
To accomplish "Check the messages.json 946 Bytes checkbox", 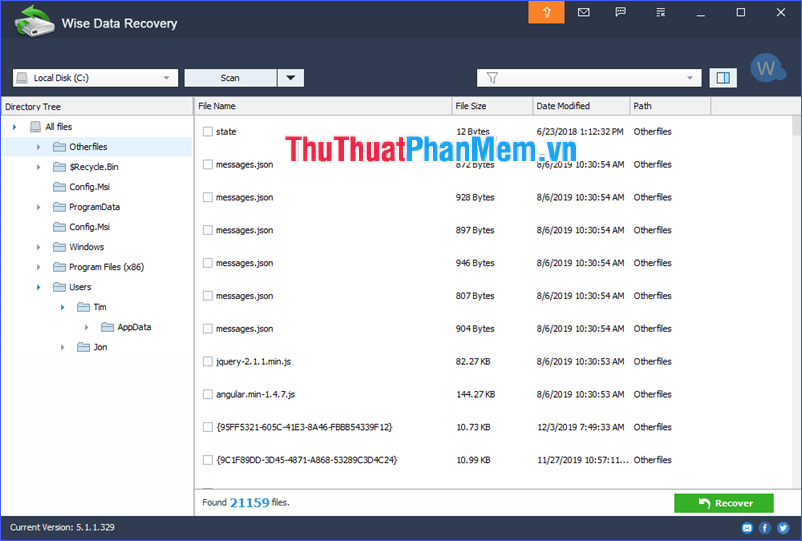I will pos(208,263).
